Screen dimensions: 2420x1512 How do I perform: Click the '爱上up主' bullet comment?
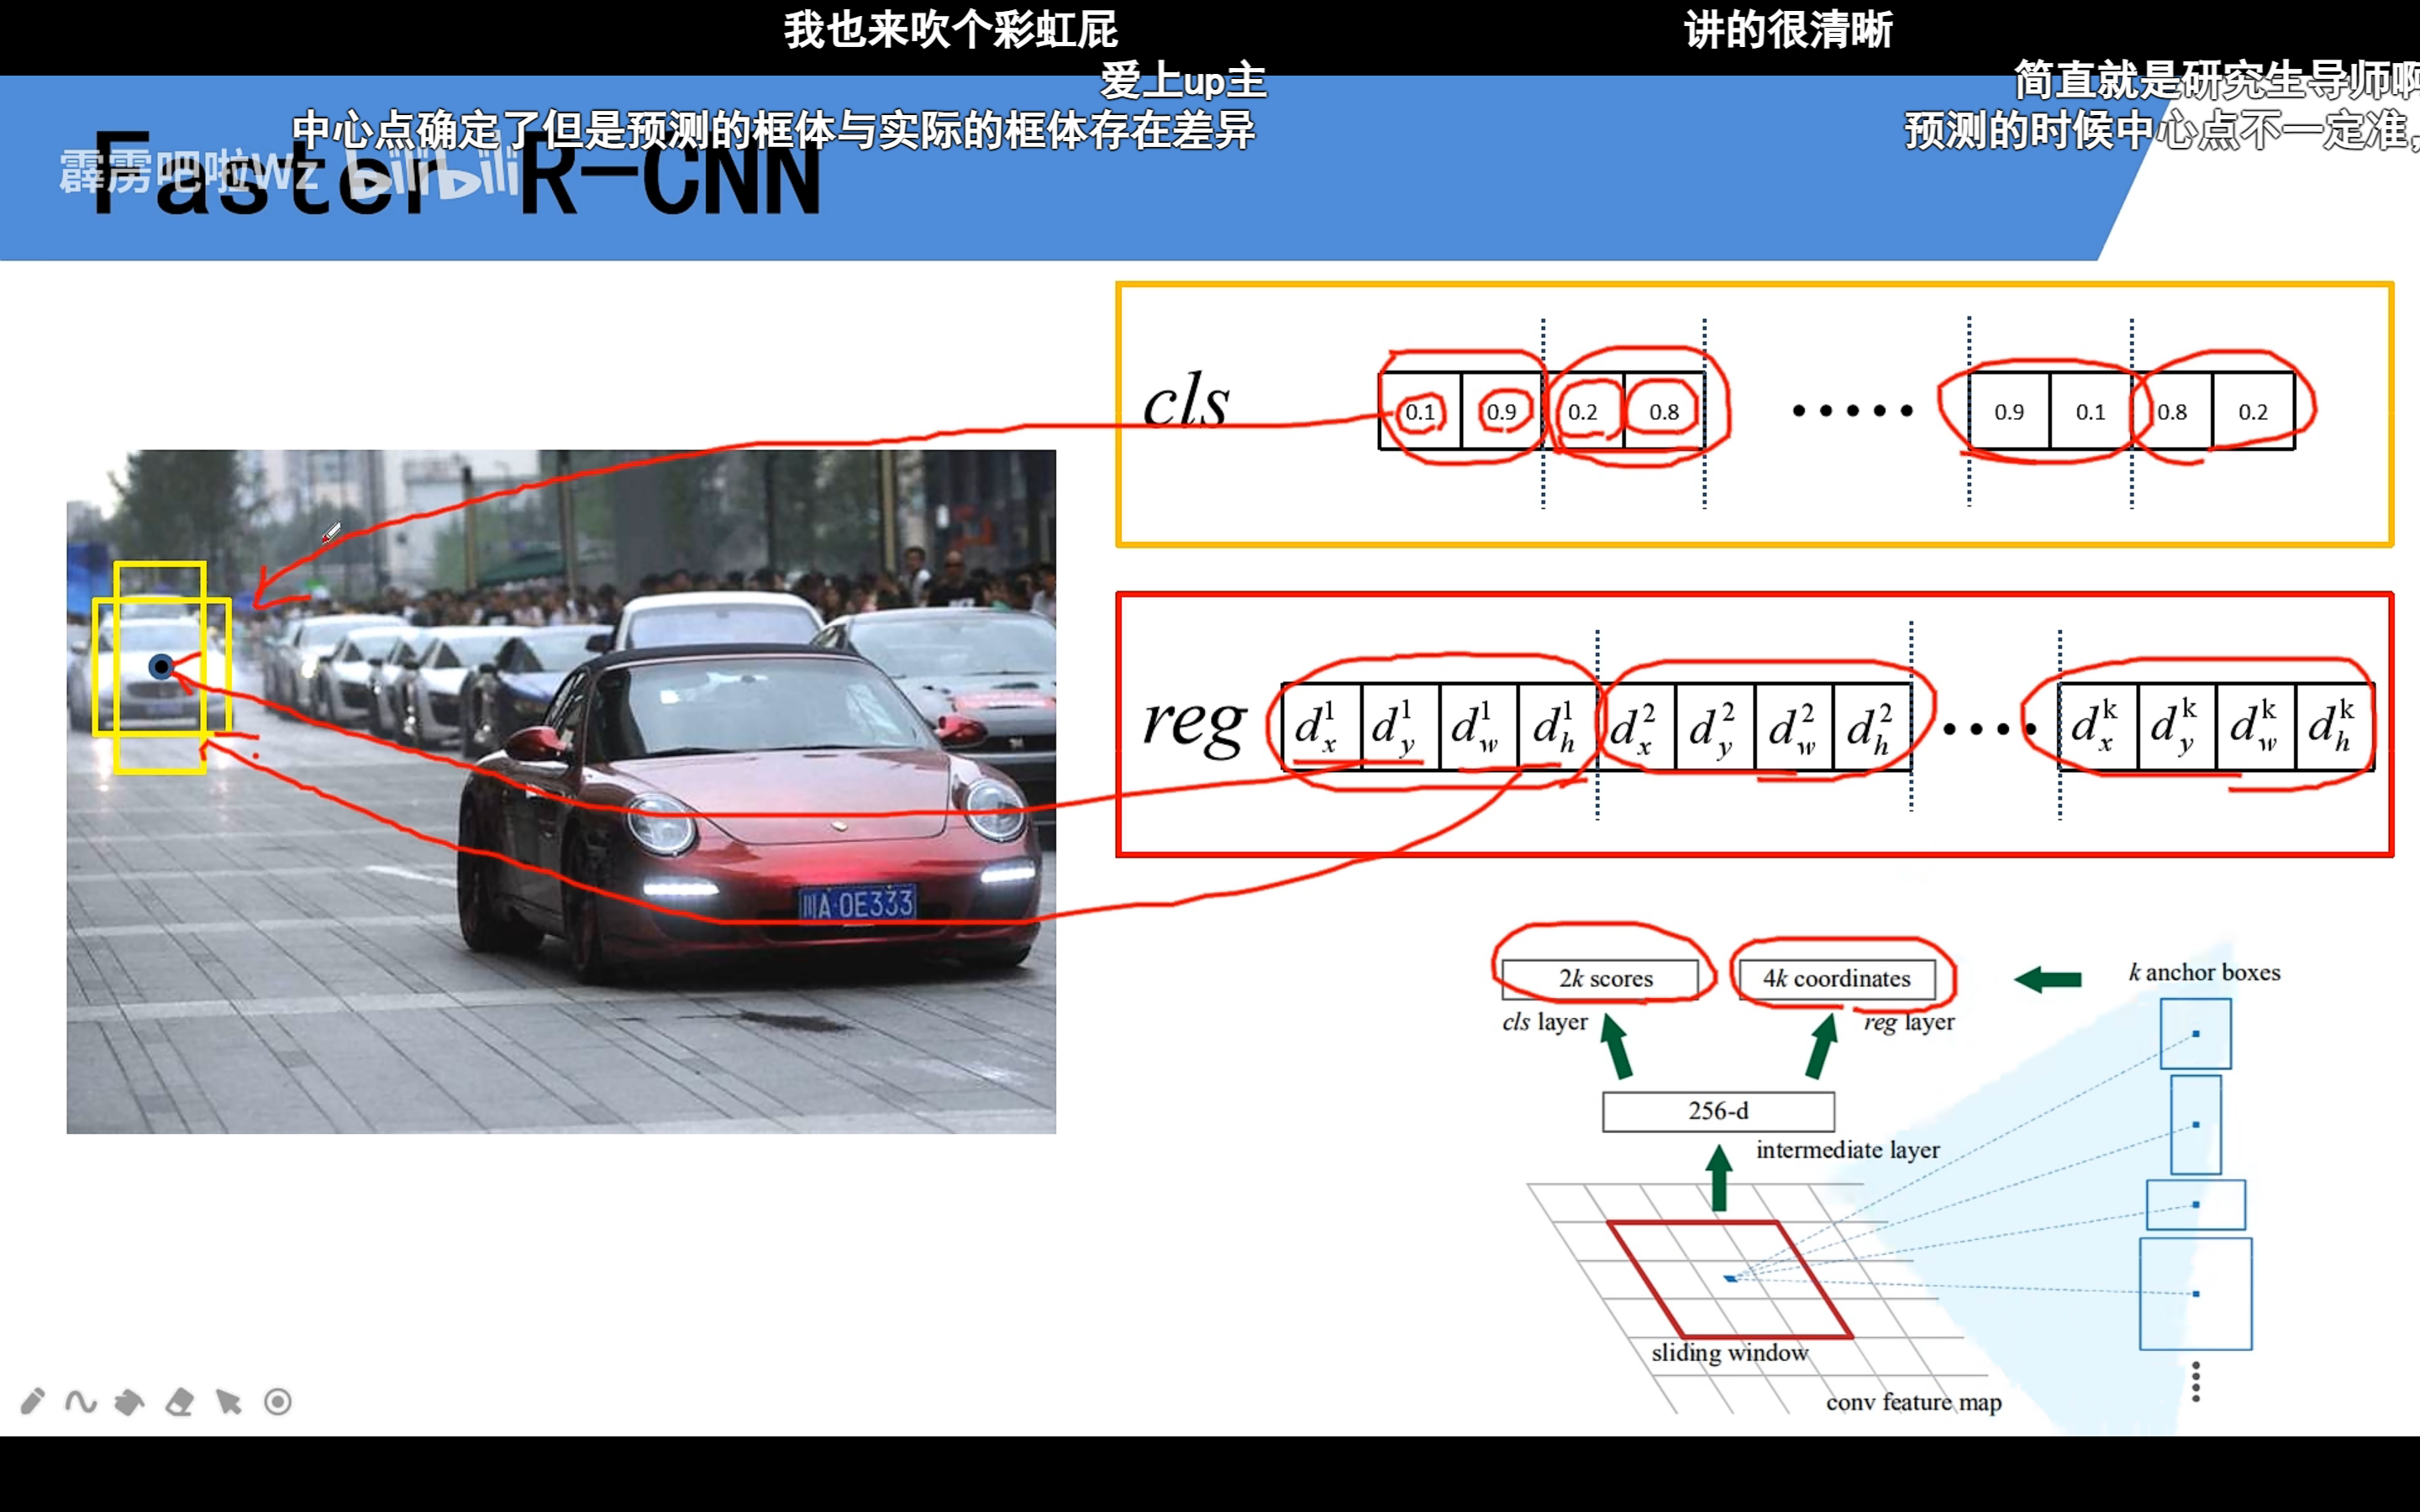pos(1183,80)
